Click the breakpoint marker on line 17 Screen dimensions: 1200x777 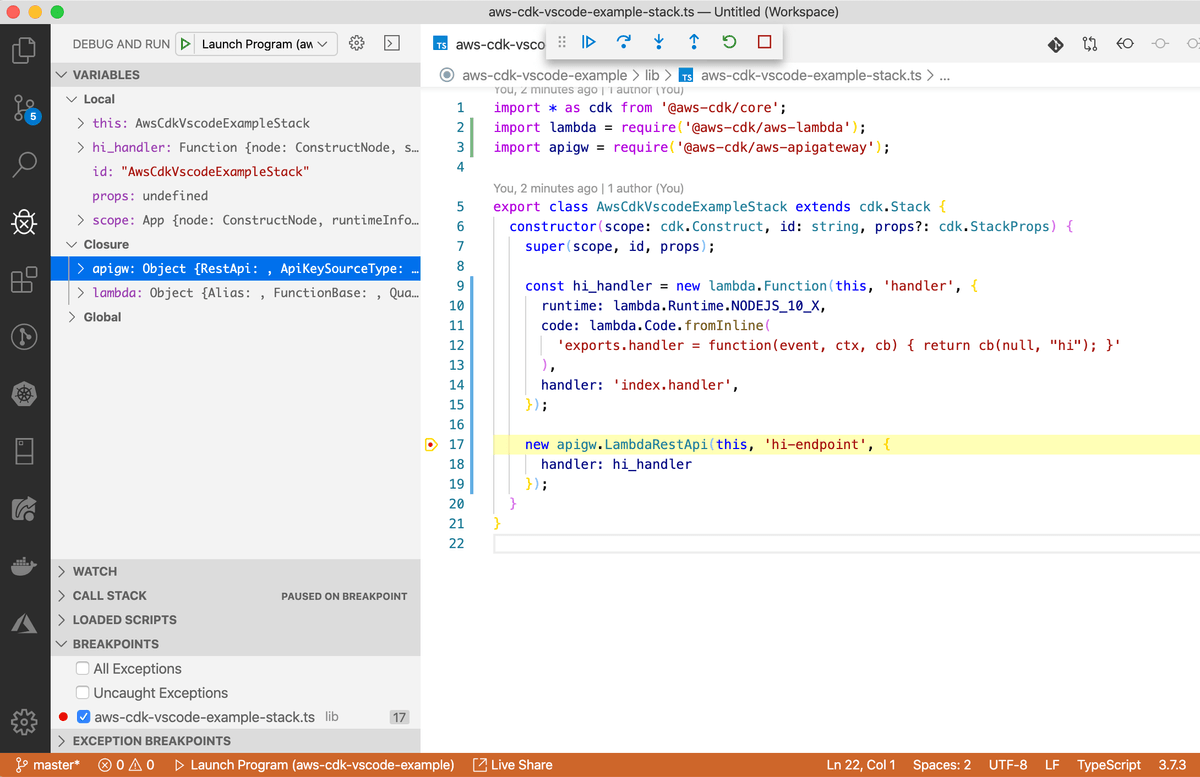pyautogui.click(x=430, y=444)
